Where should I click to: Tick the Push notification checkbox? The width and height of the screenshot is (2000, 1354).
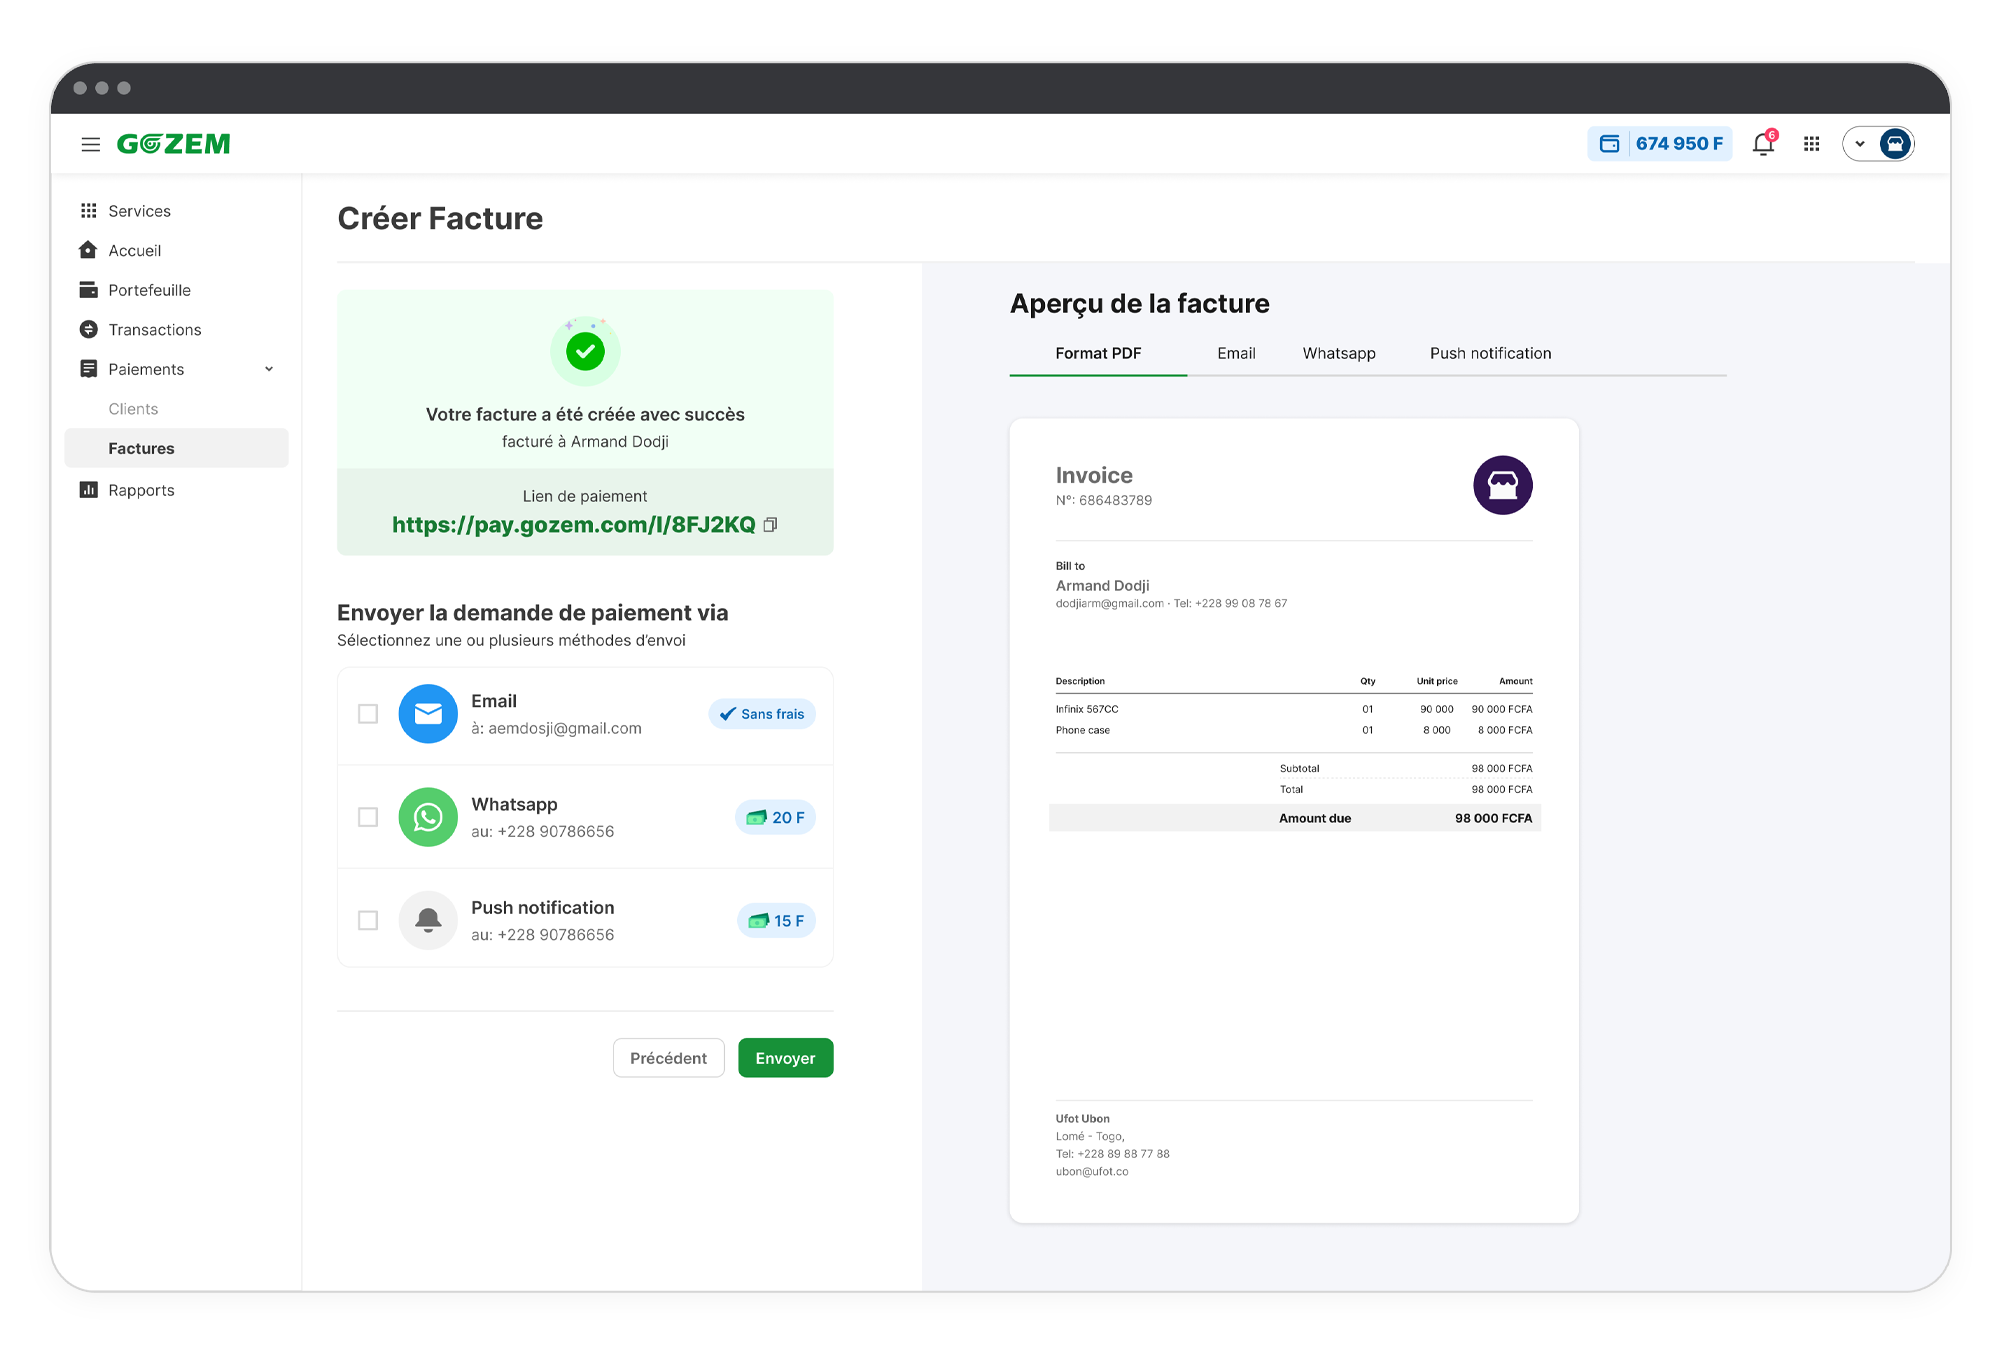pyautogui.click(x=368, y=920)
